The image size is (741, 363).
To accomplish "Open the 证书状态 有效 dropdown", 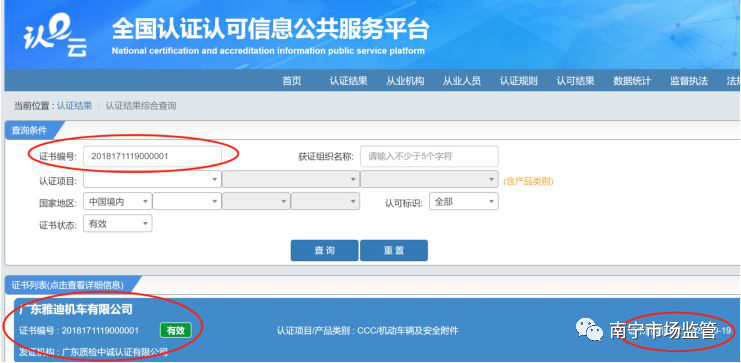I will tap(118, 224).
